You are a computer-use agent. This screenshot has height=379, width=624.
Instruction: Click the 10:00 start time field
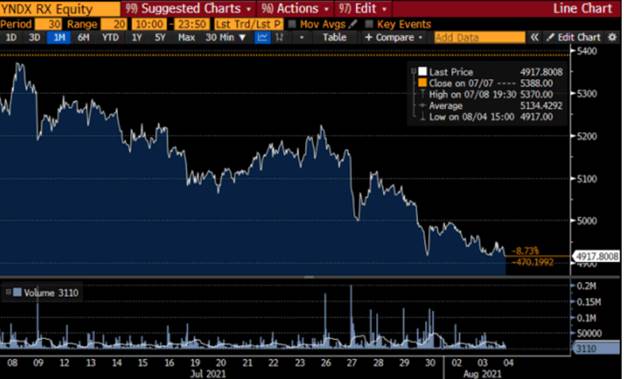click(149, 24)
